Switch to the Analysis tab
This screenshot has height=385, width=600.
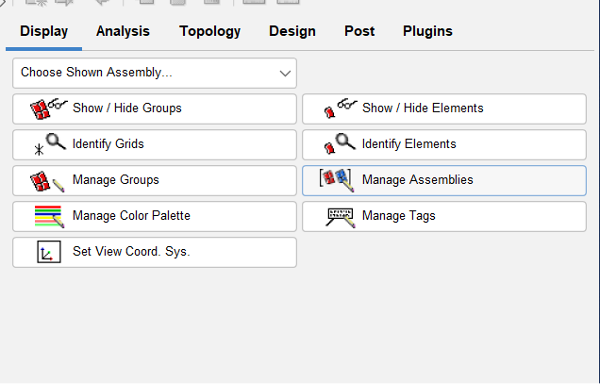coord(123,31)
